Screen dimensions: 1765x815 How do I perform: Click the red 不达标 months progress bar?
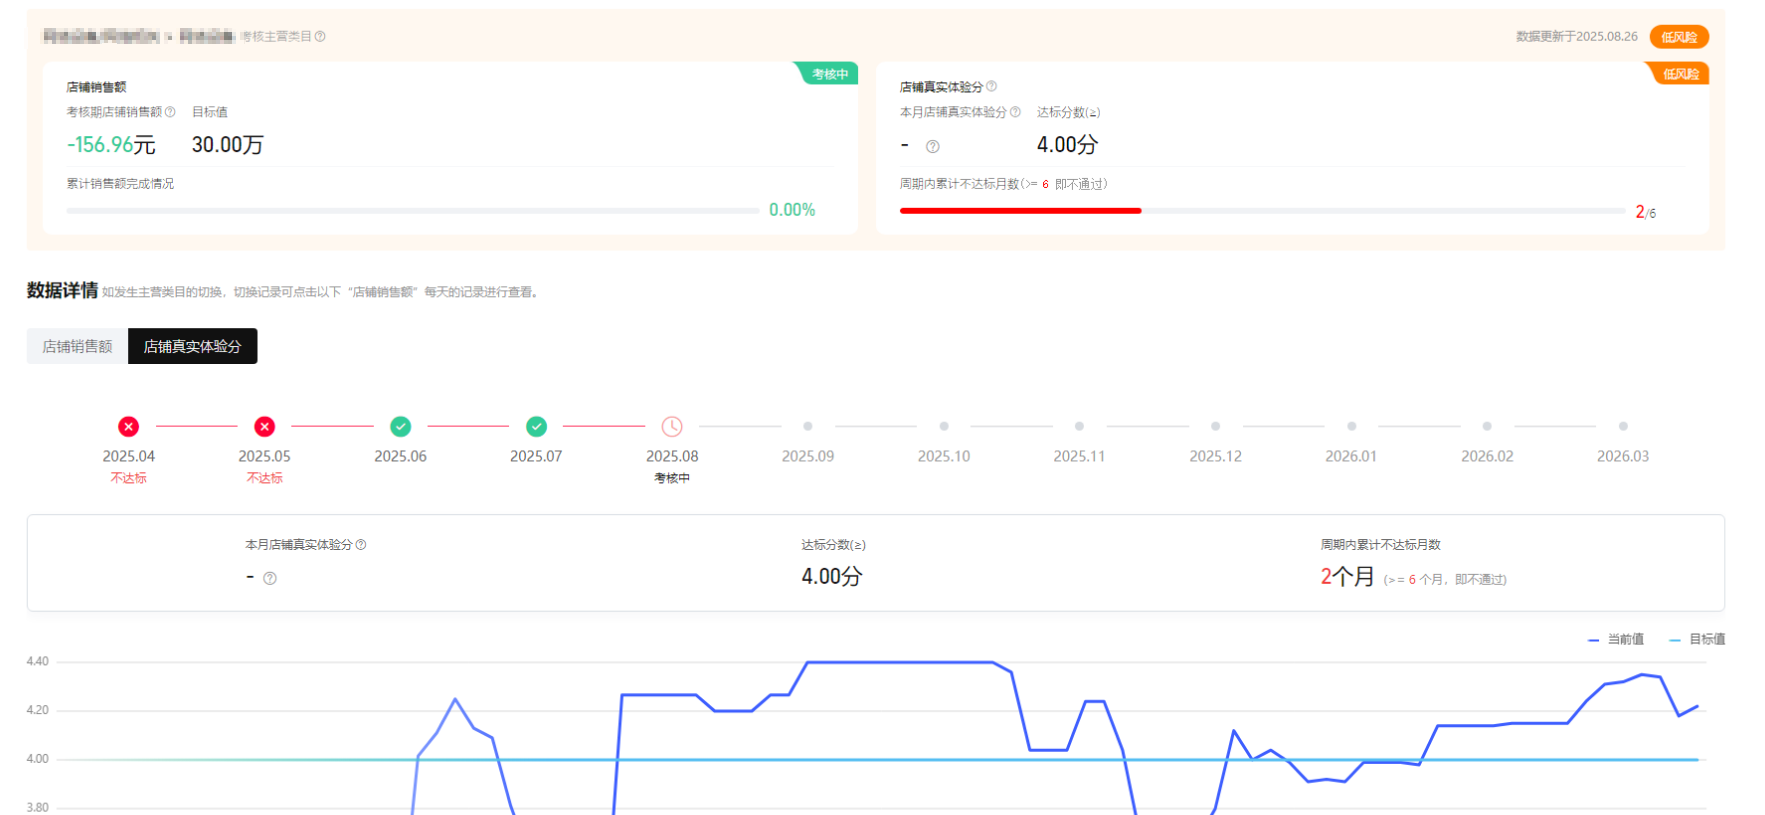pyautogui.click(x=1020, y=211)
